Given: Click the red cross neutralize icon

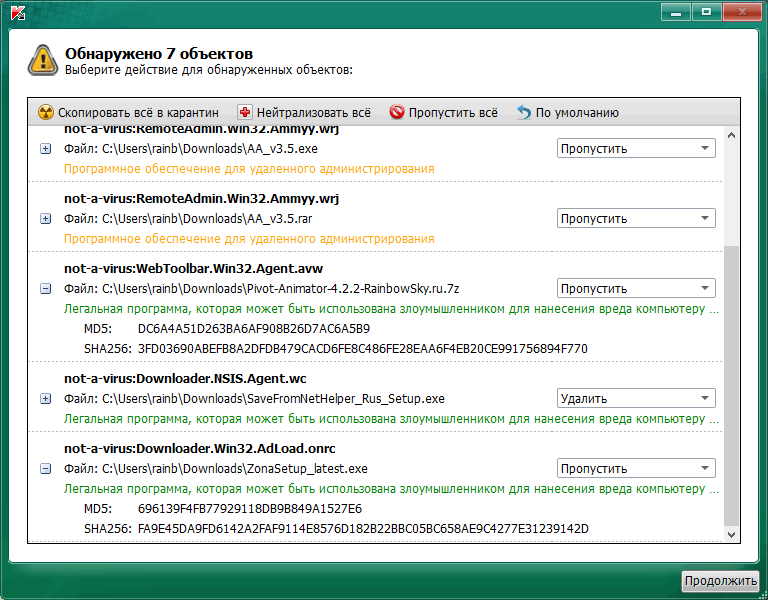Looking at the screenshot, I should (x=245, y=112).
